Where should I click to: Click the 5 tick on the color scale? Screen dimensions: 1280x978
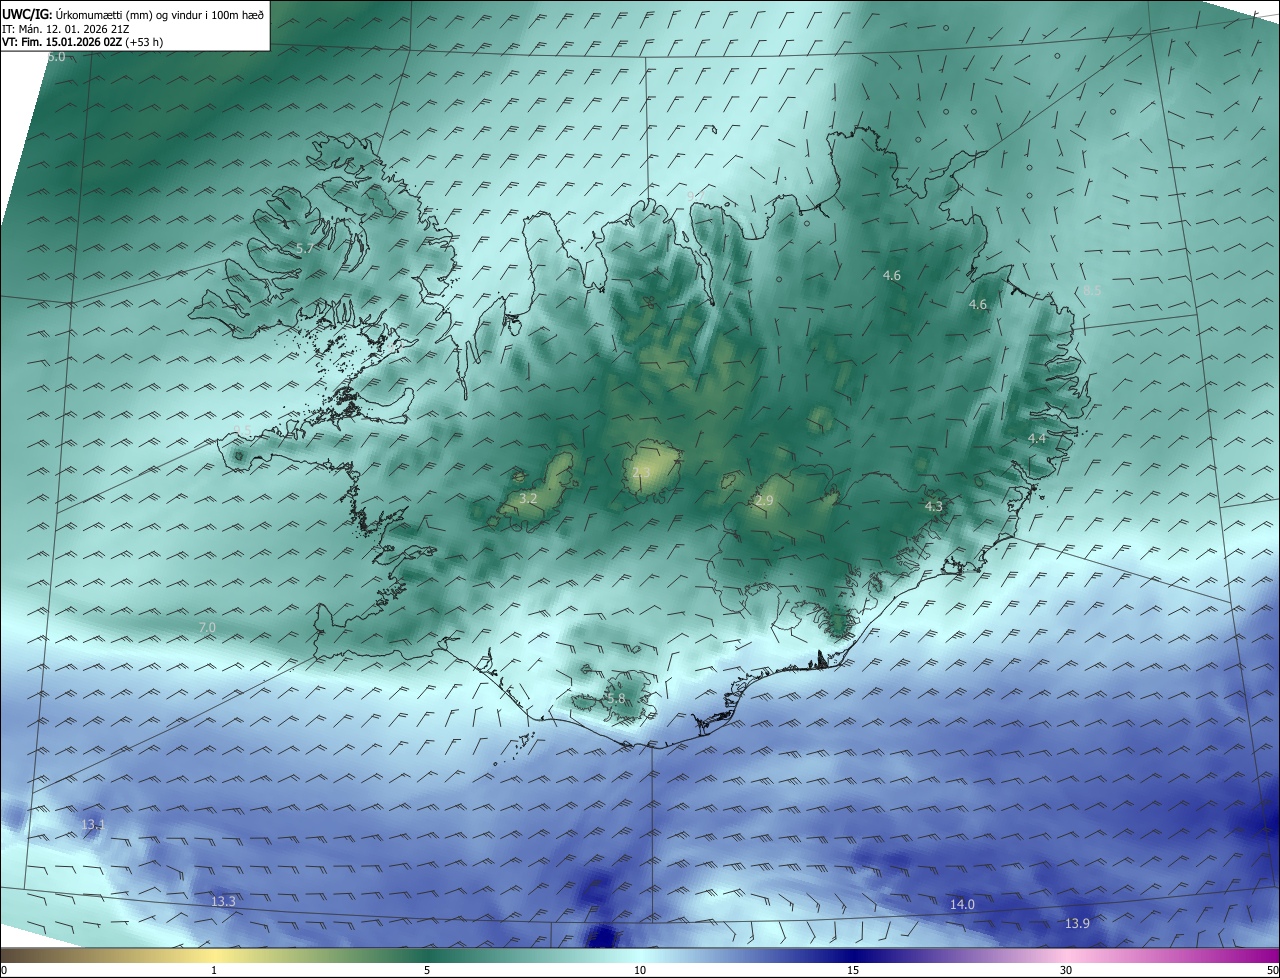(x=427, y=970)
